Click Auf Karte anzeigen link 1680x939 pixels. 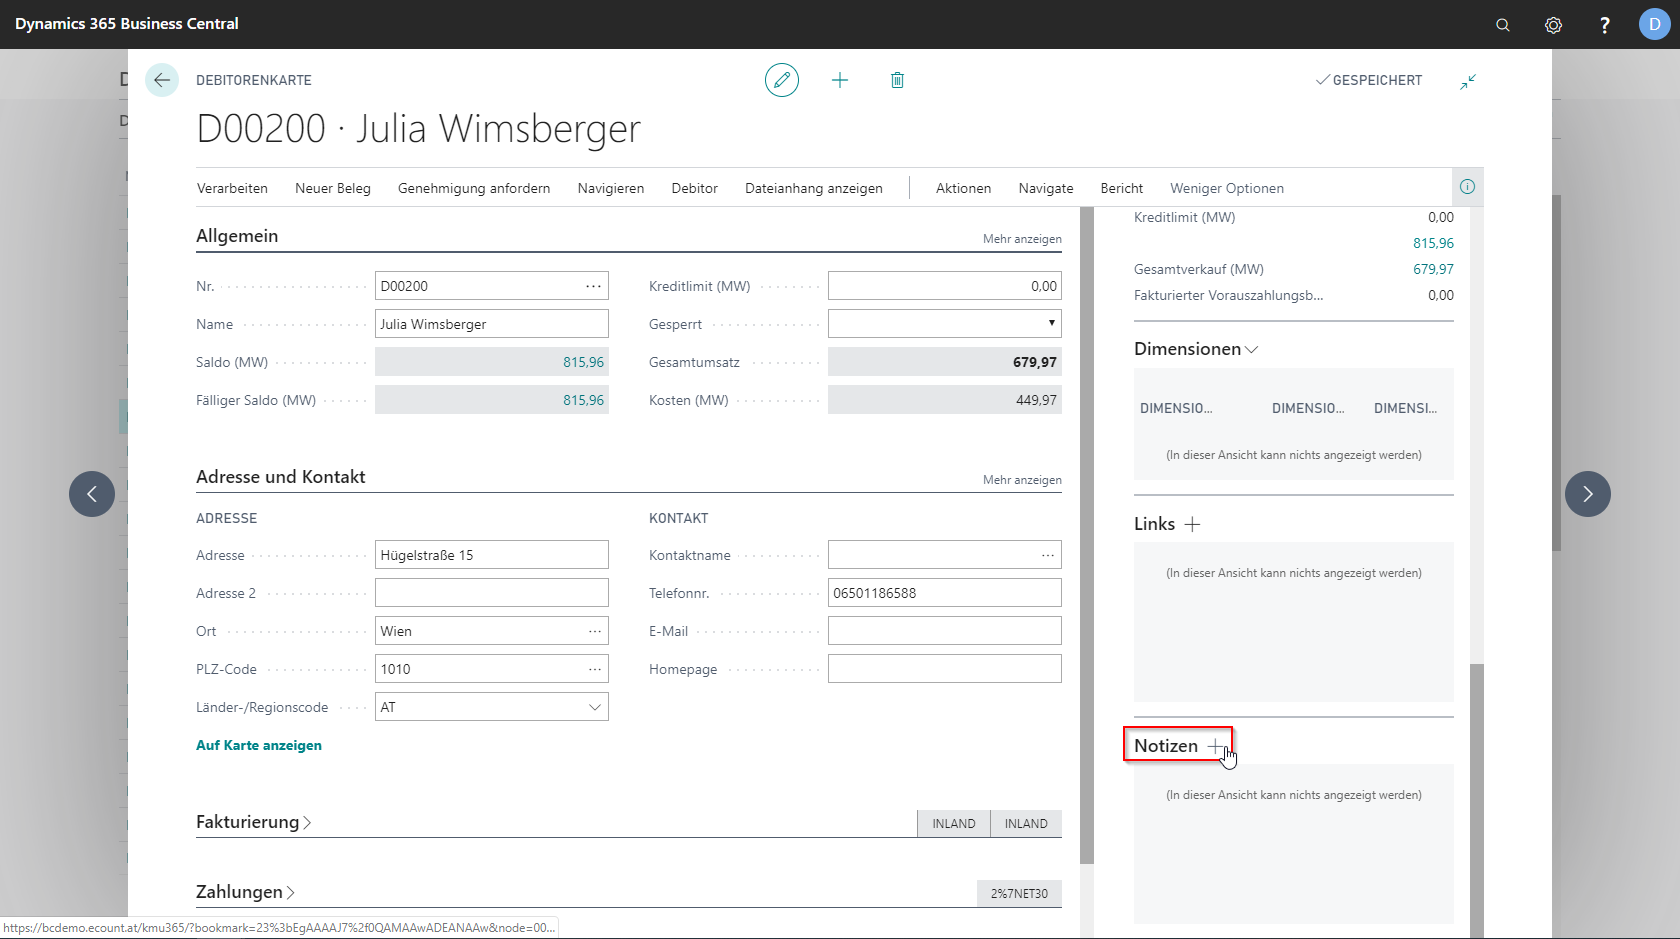click(x=259, y=745)
